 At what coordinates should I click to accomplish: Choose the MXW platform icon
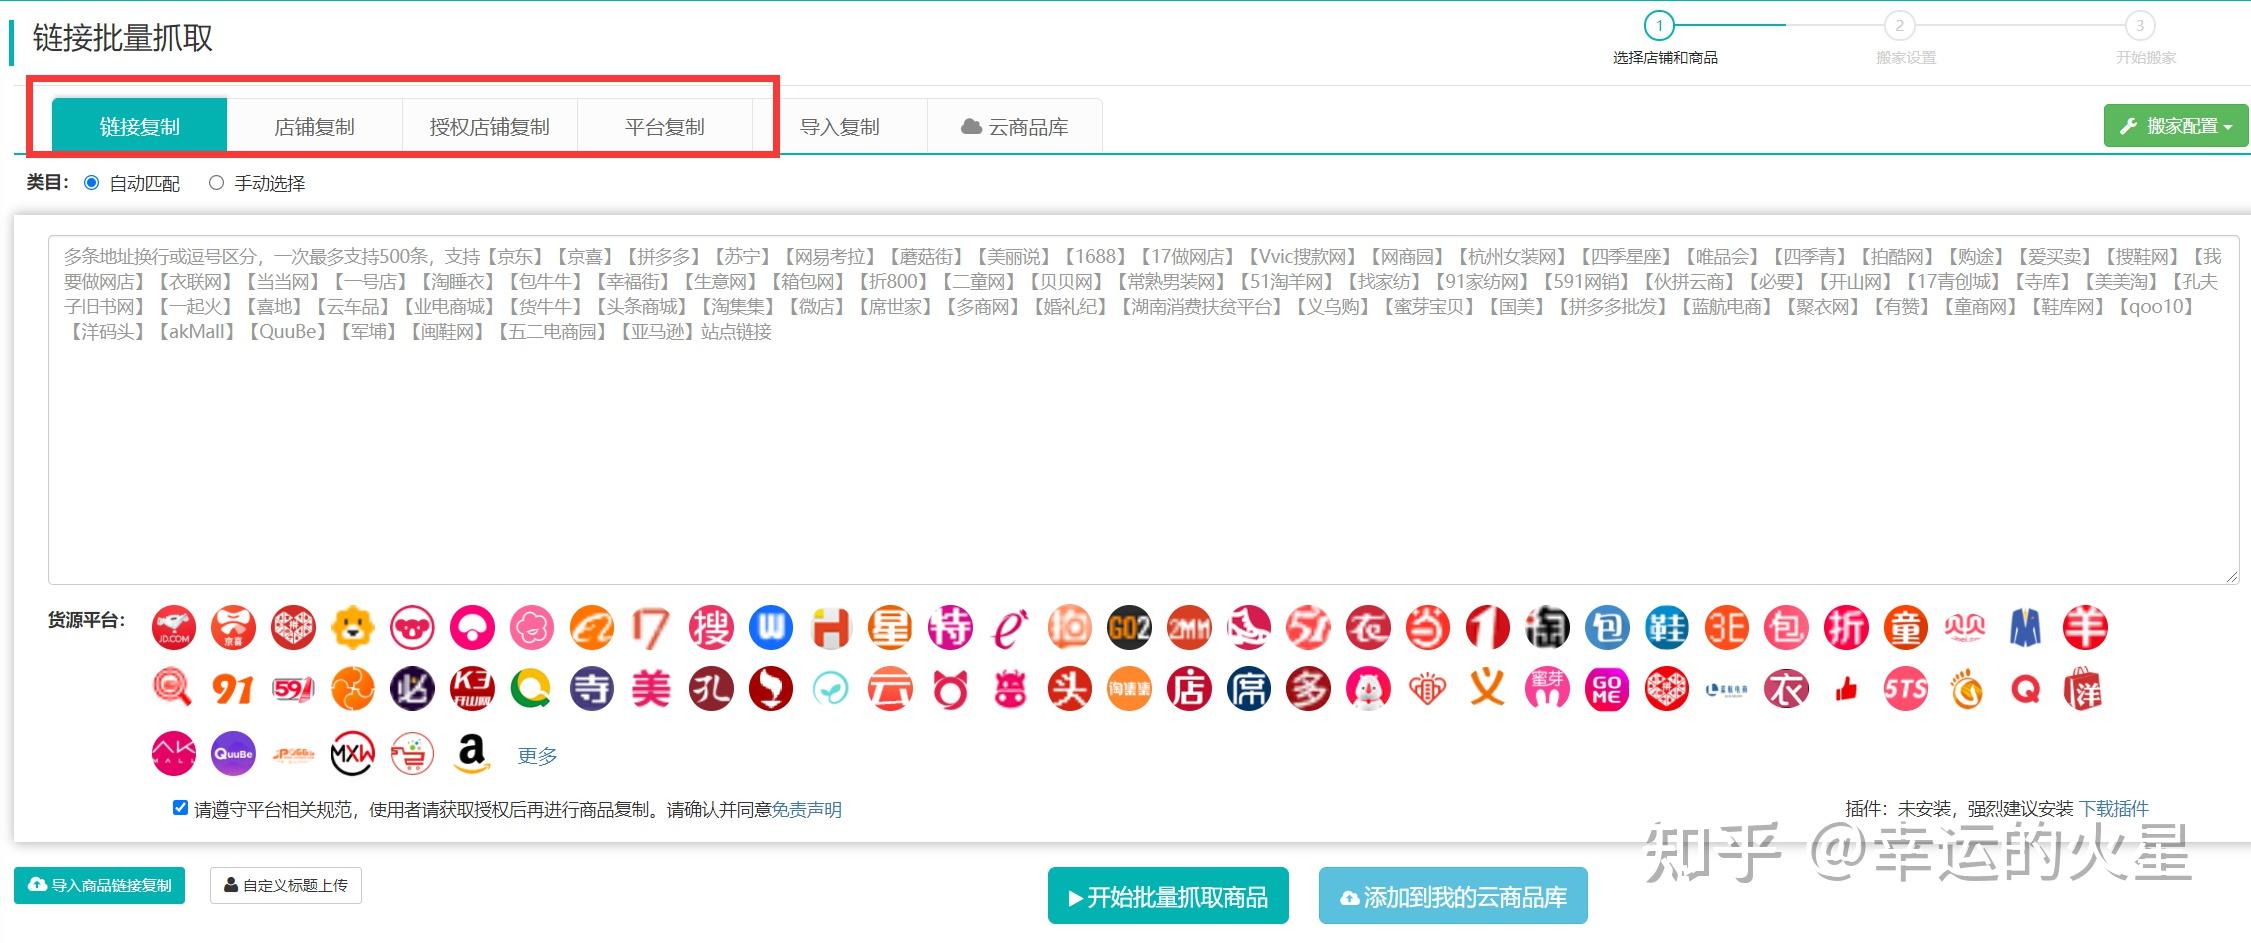click(353, 754)
